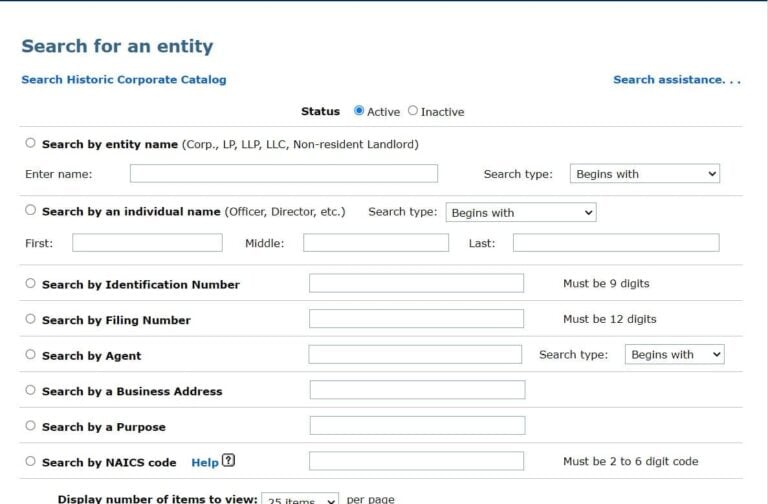768x504 pixels.
Task: Open entity name Search type dropdown
Action: [644, 174]
